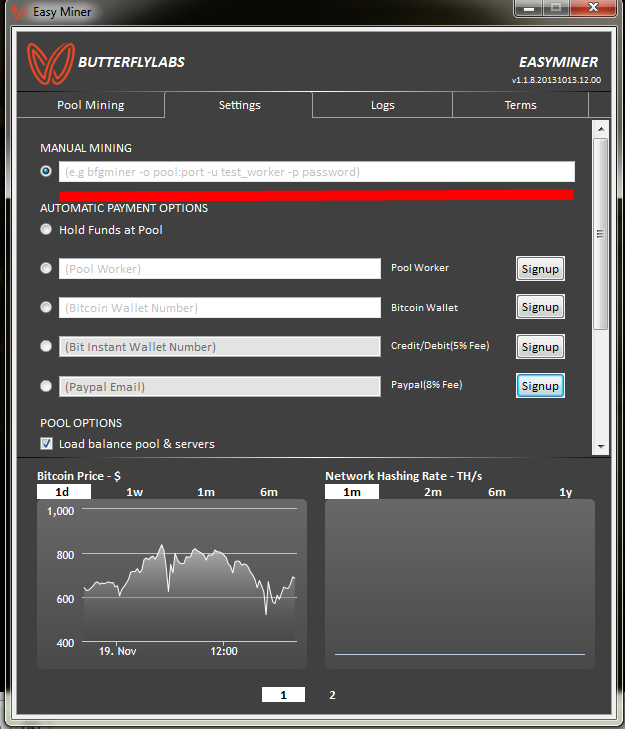
Task: Go to chart page 1
Action: point(283,695)
